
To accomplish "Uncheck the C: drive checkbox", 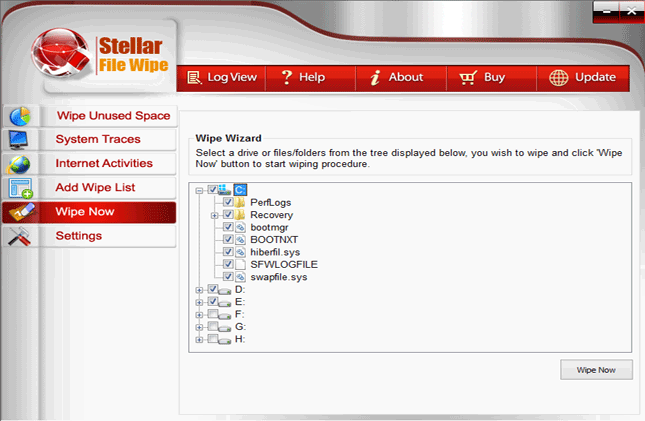I will [x=212, y=189].
